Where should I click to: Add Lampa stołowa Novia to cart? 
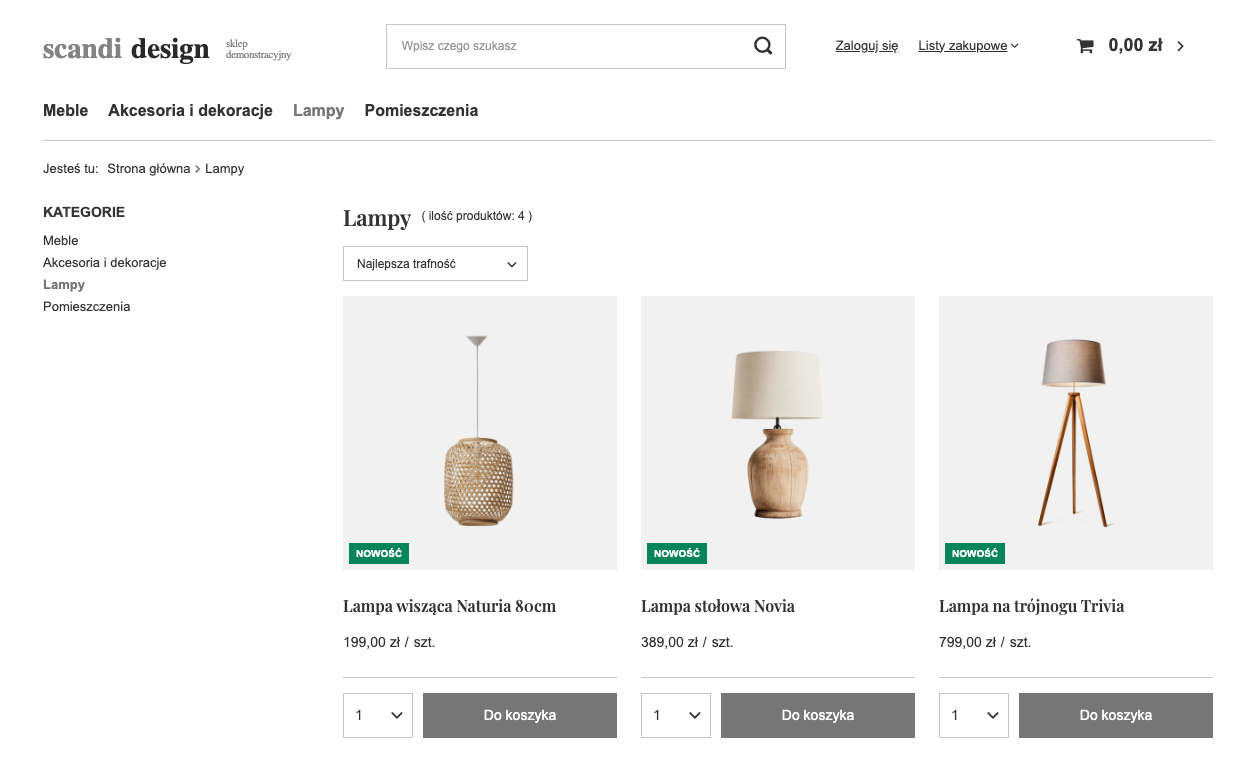pyautogui.click(x=818, y=715)
